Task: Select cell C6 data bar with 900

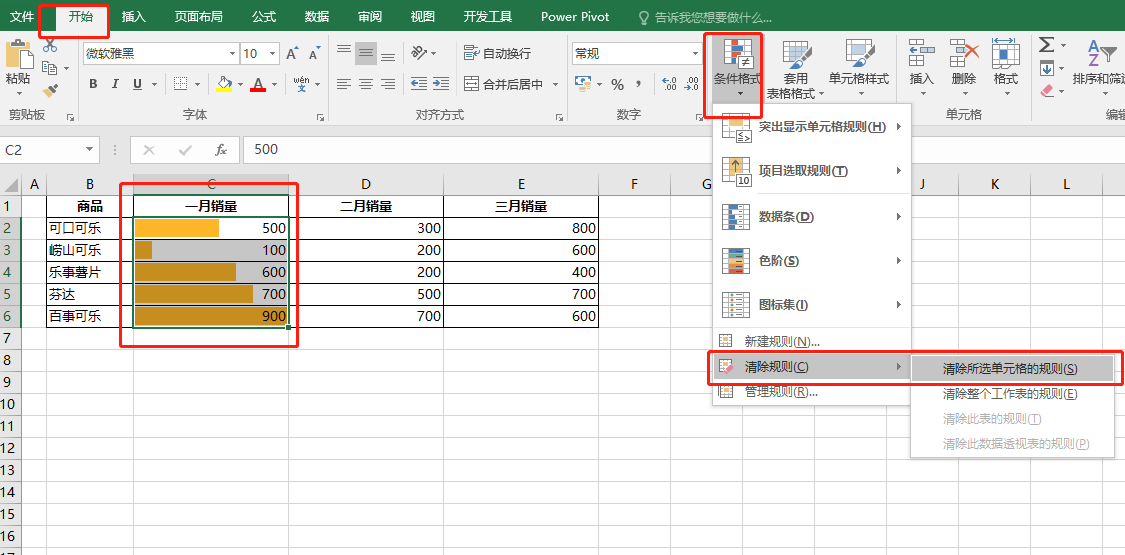Action: [211, 316]
